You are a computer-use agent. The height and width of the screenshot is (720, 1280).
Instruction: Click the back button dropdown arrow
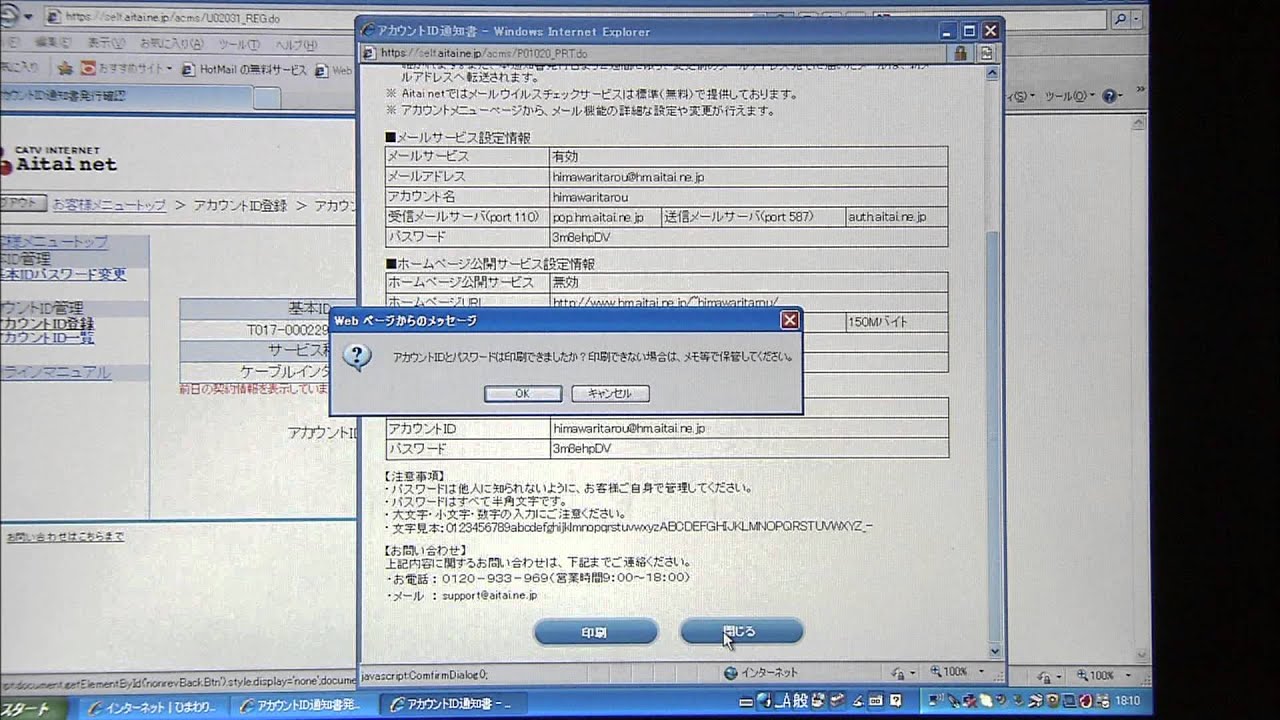[x=26, y=17]
